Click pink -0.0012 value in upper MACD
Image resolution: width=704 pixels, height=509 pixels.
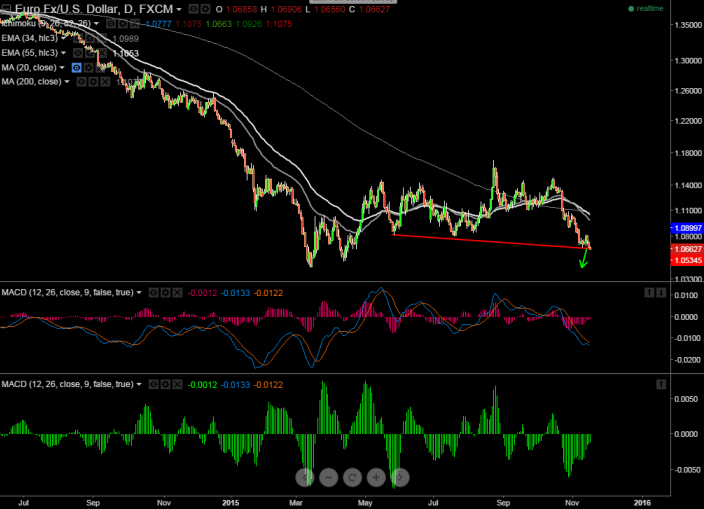[202, 293]
